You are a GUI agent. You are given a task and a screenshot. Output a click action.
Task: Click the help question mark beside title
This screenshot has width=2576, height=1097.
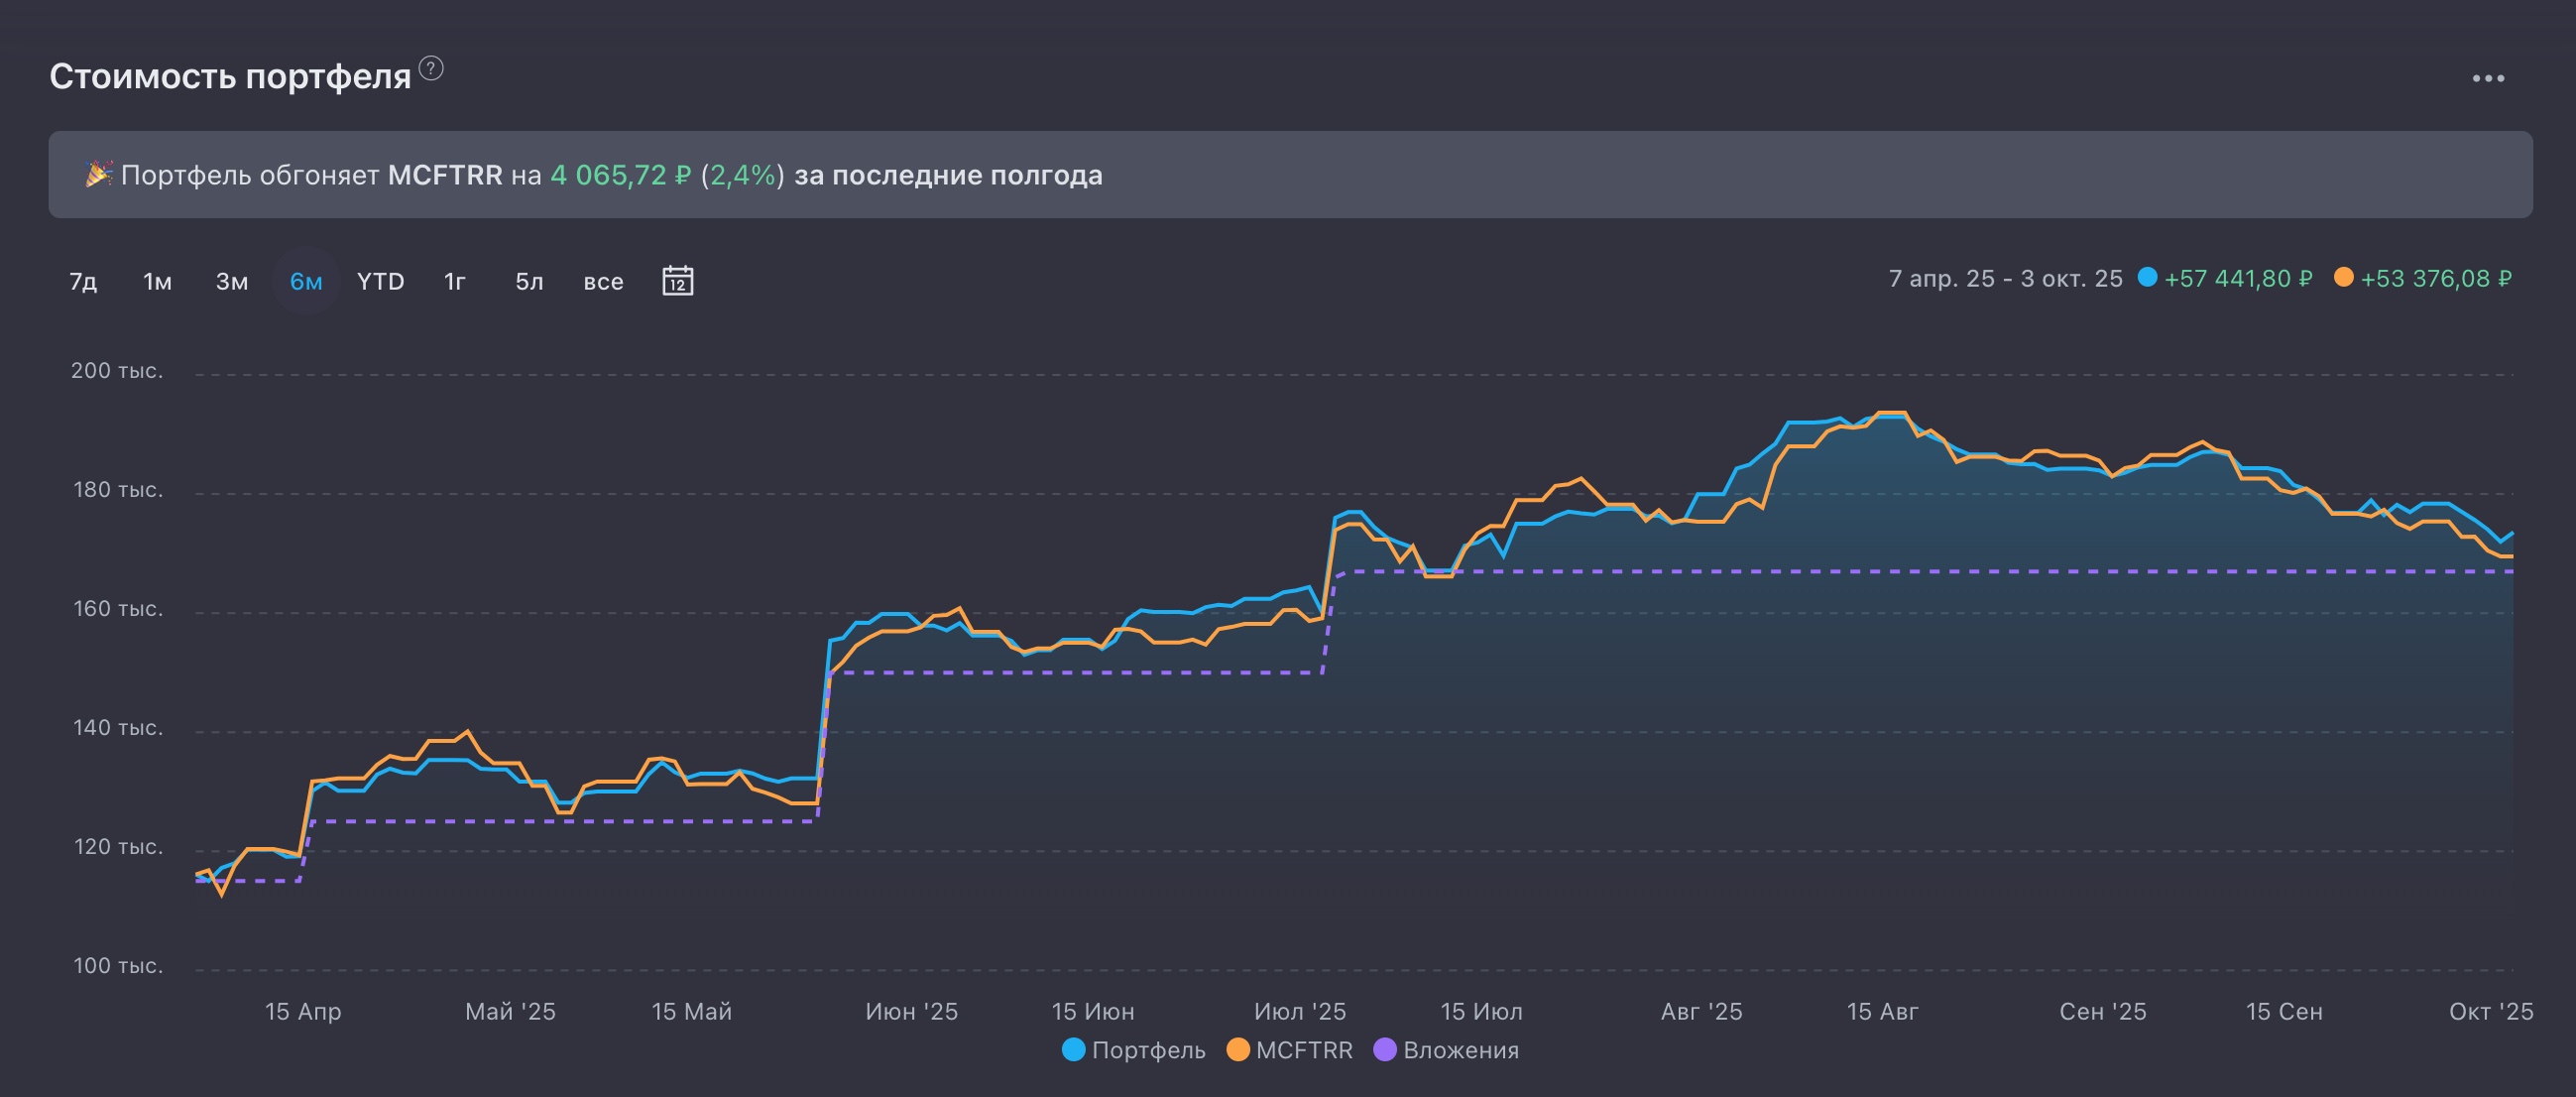tap(431, 68)
